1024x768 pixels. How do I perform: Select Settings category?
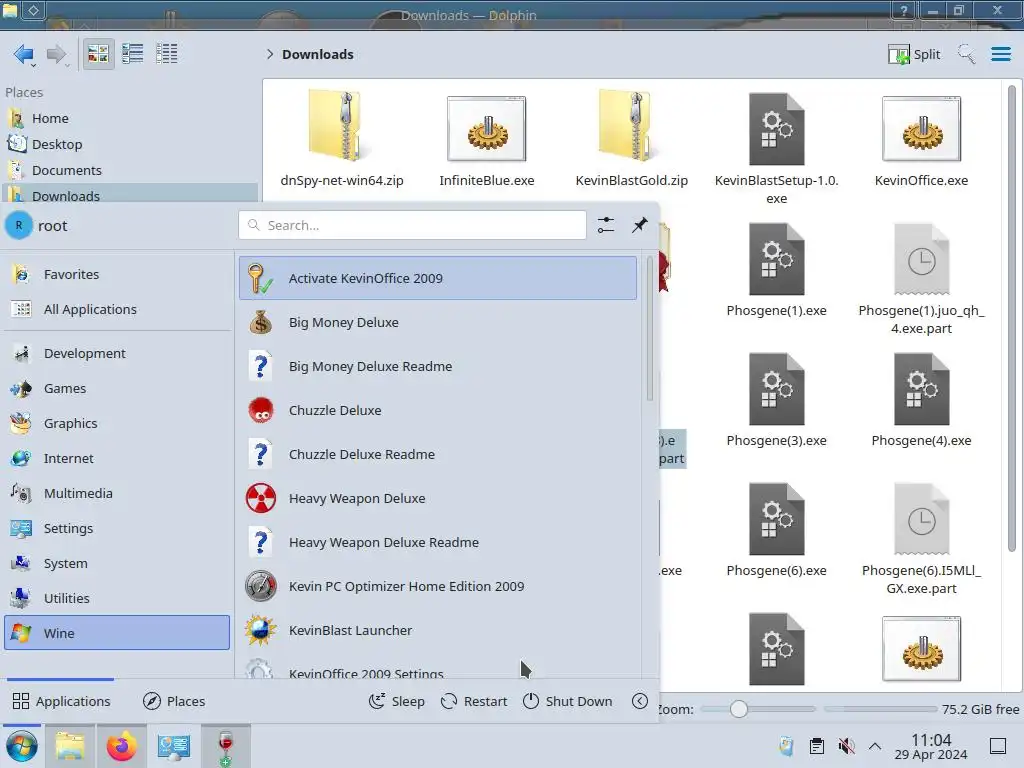[117, 528]
